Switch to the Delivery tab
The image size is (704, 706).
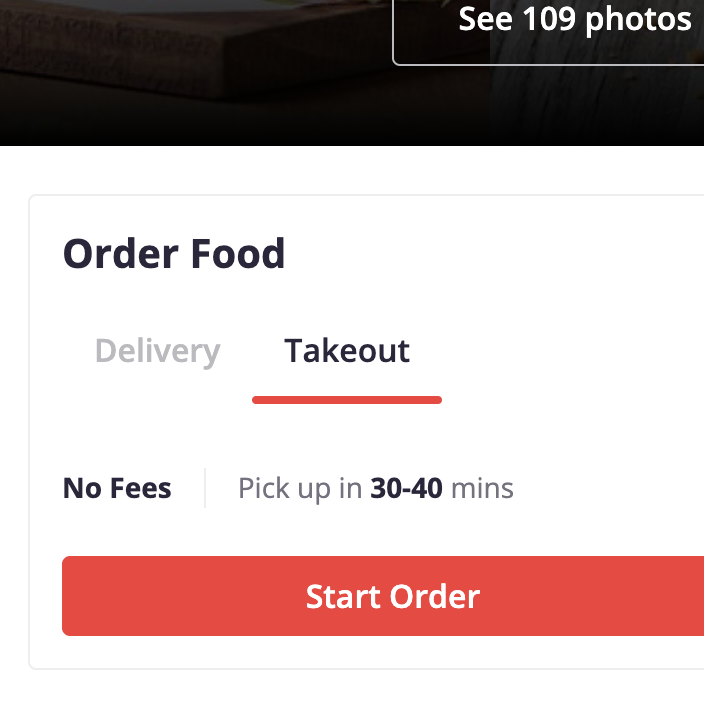click(x=158, y=351)
